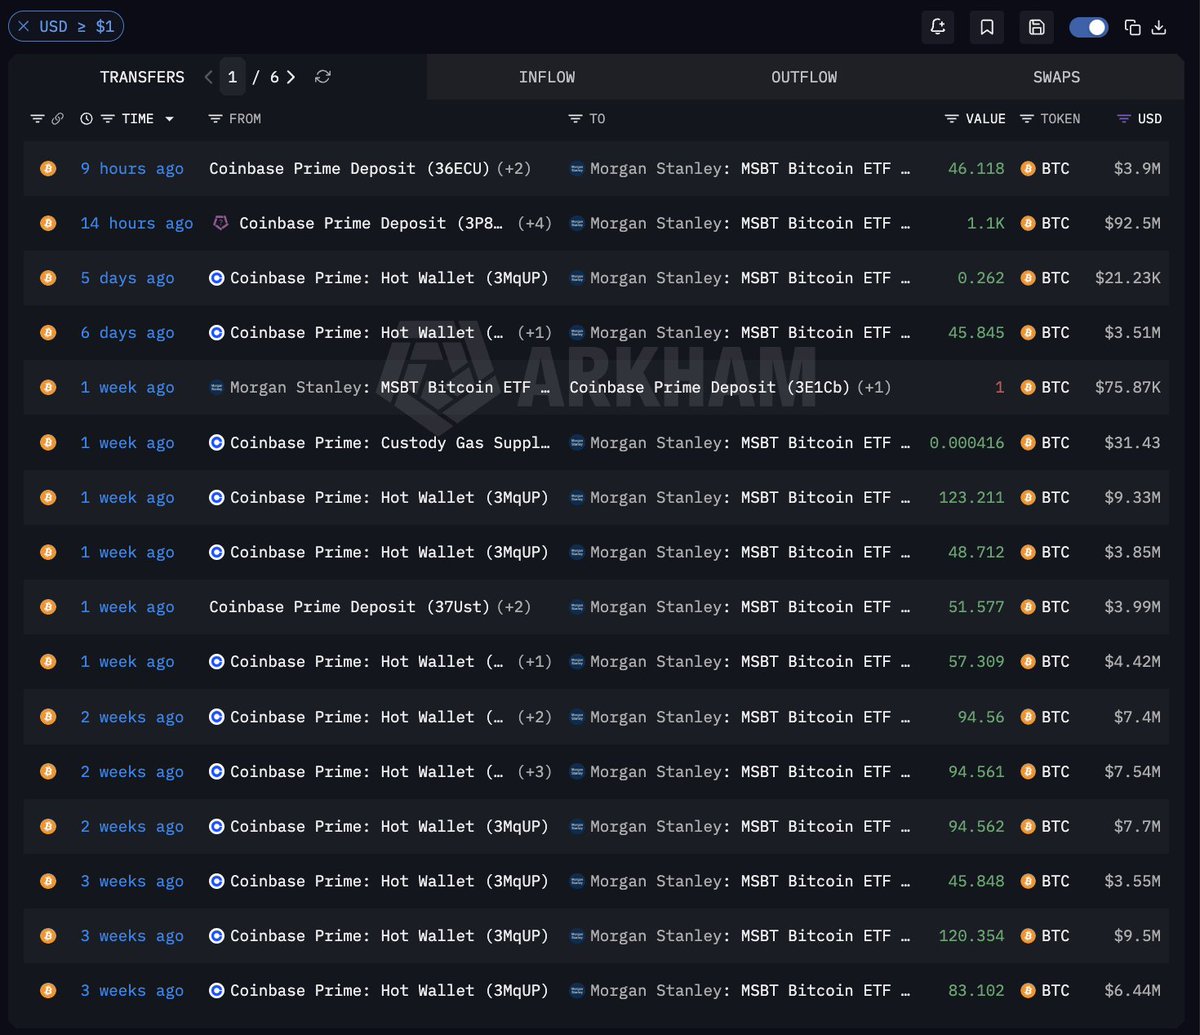This screenshot has height=1035, width=1200.
Task: Go to the next transfers page
Action: click(x=291, y=77)
